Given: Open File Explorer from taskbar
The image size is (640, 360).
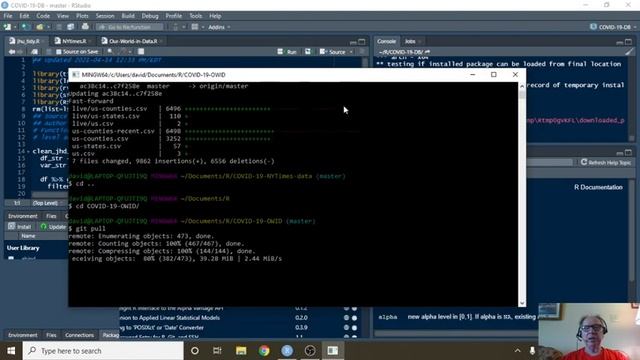Looking at the screenshot, I should click(241, 351).
